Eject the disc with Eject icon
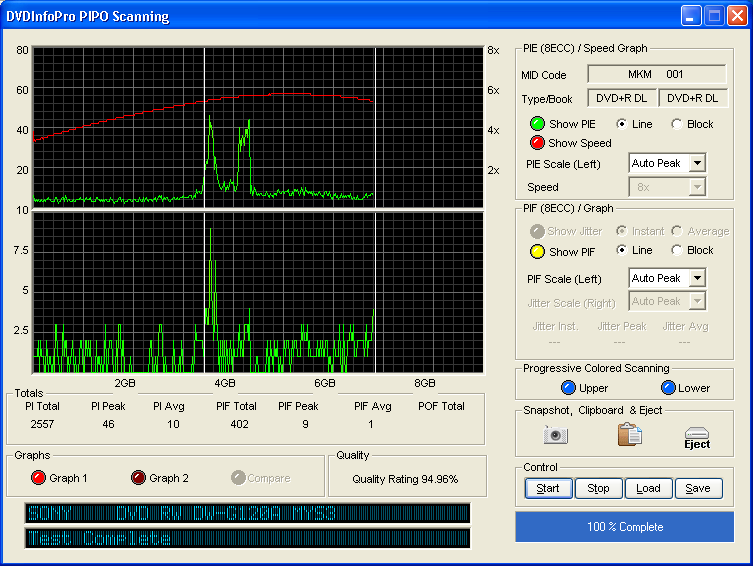 click(x=697, y=437)
